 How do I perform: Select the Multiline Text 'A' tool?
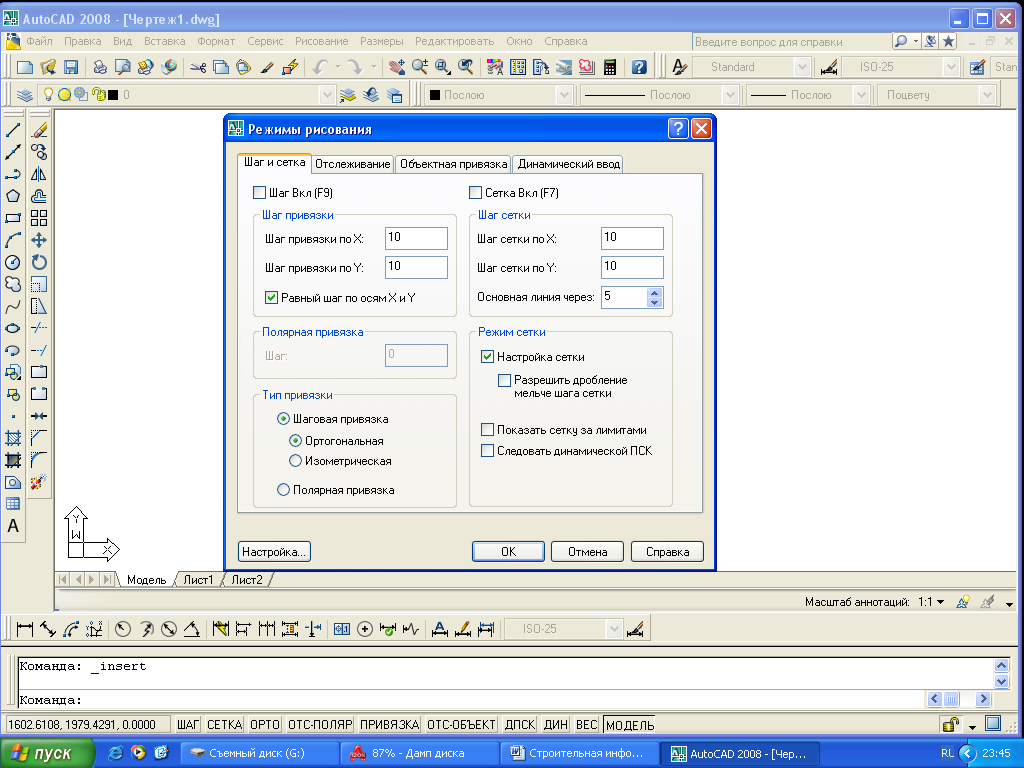tap(13, 526)
